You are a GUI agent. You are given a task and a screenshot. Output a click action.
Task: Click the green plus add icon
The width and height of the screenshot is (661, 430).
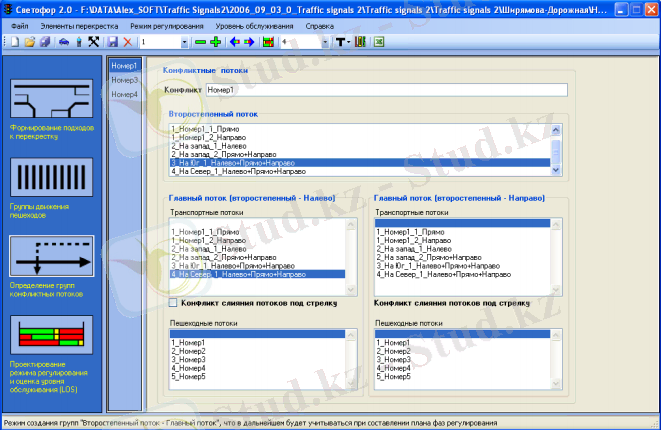216,43
